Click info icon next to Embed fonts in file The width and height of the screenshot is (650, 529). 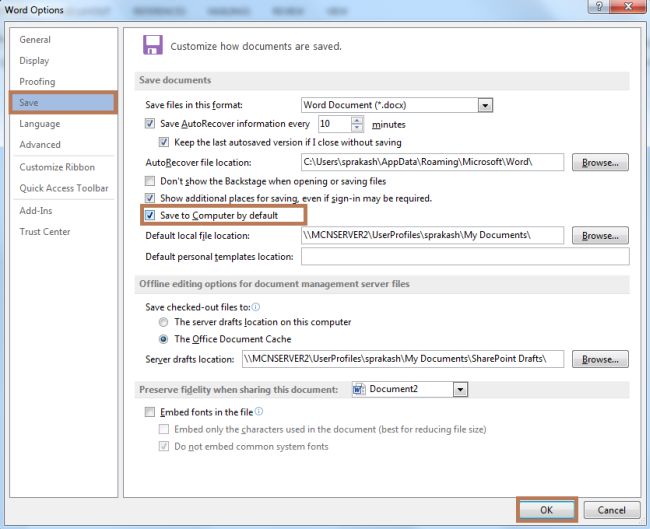[259, 411]
